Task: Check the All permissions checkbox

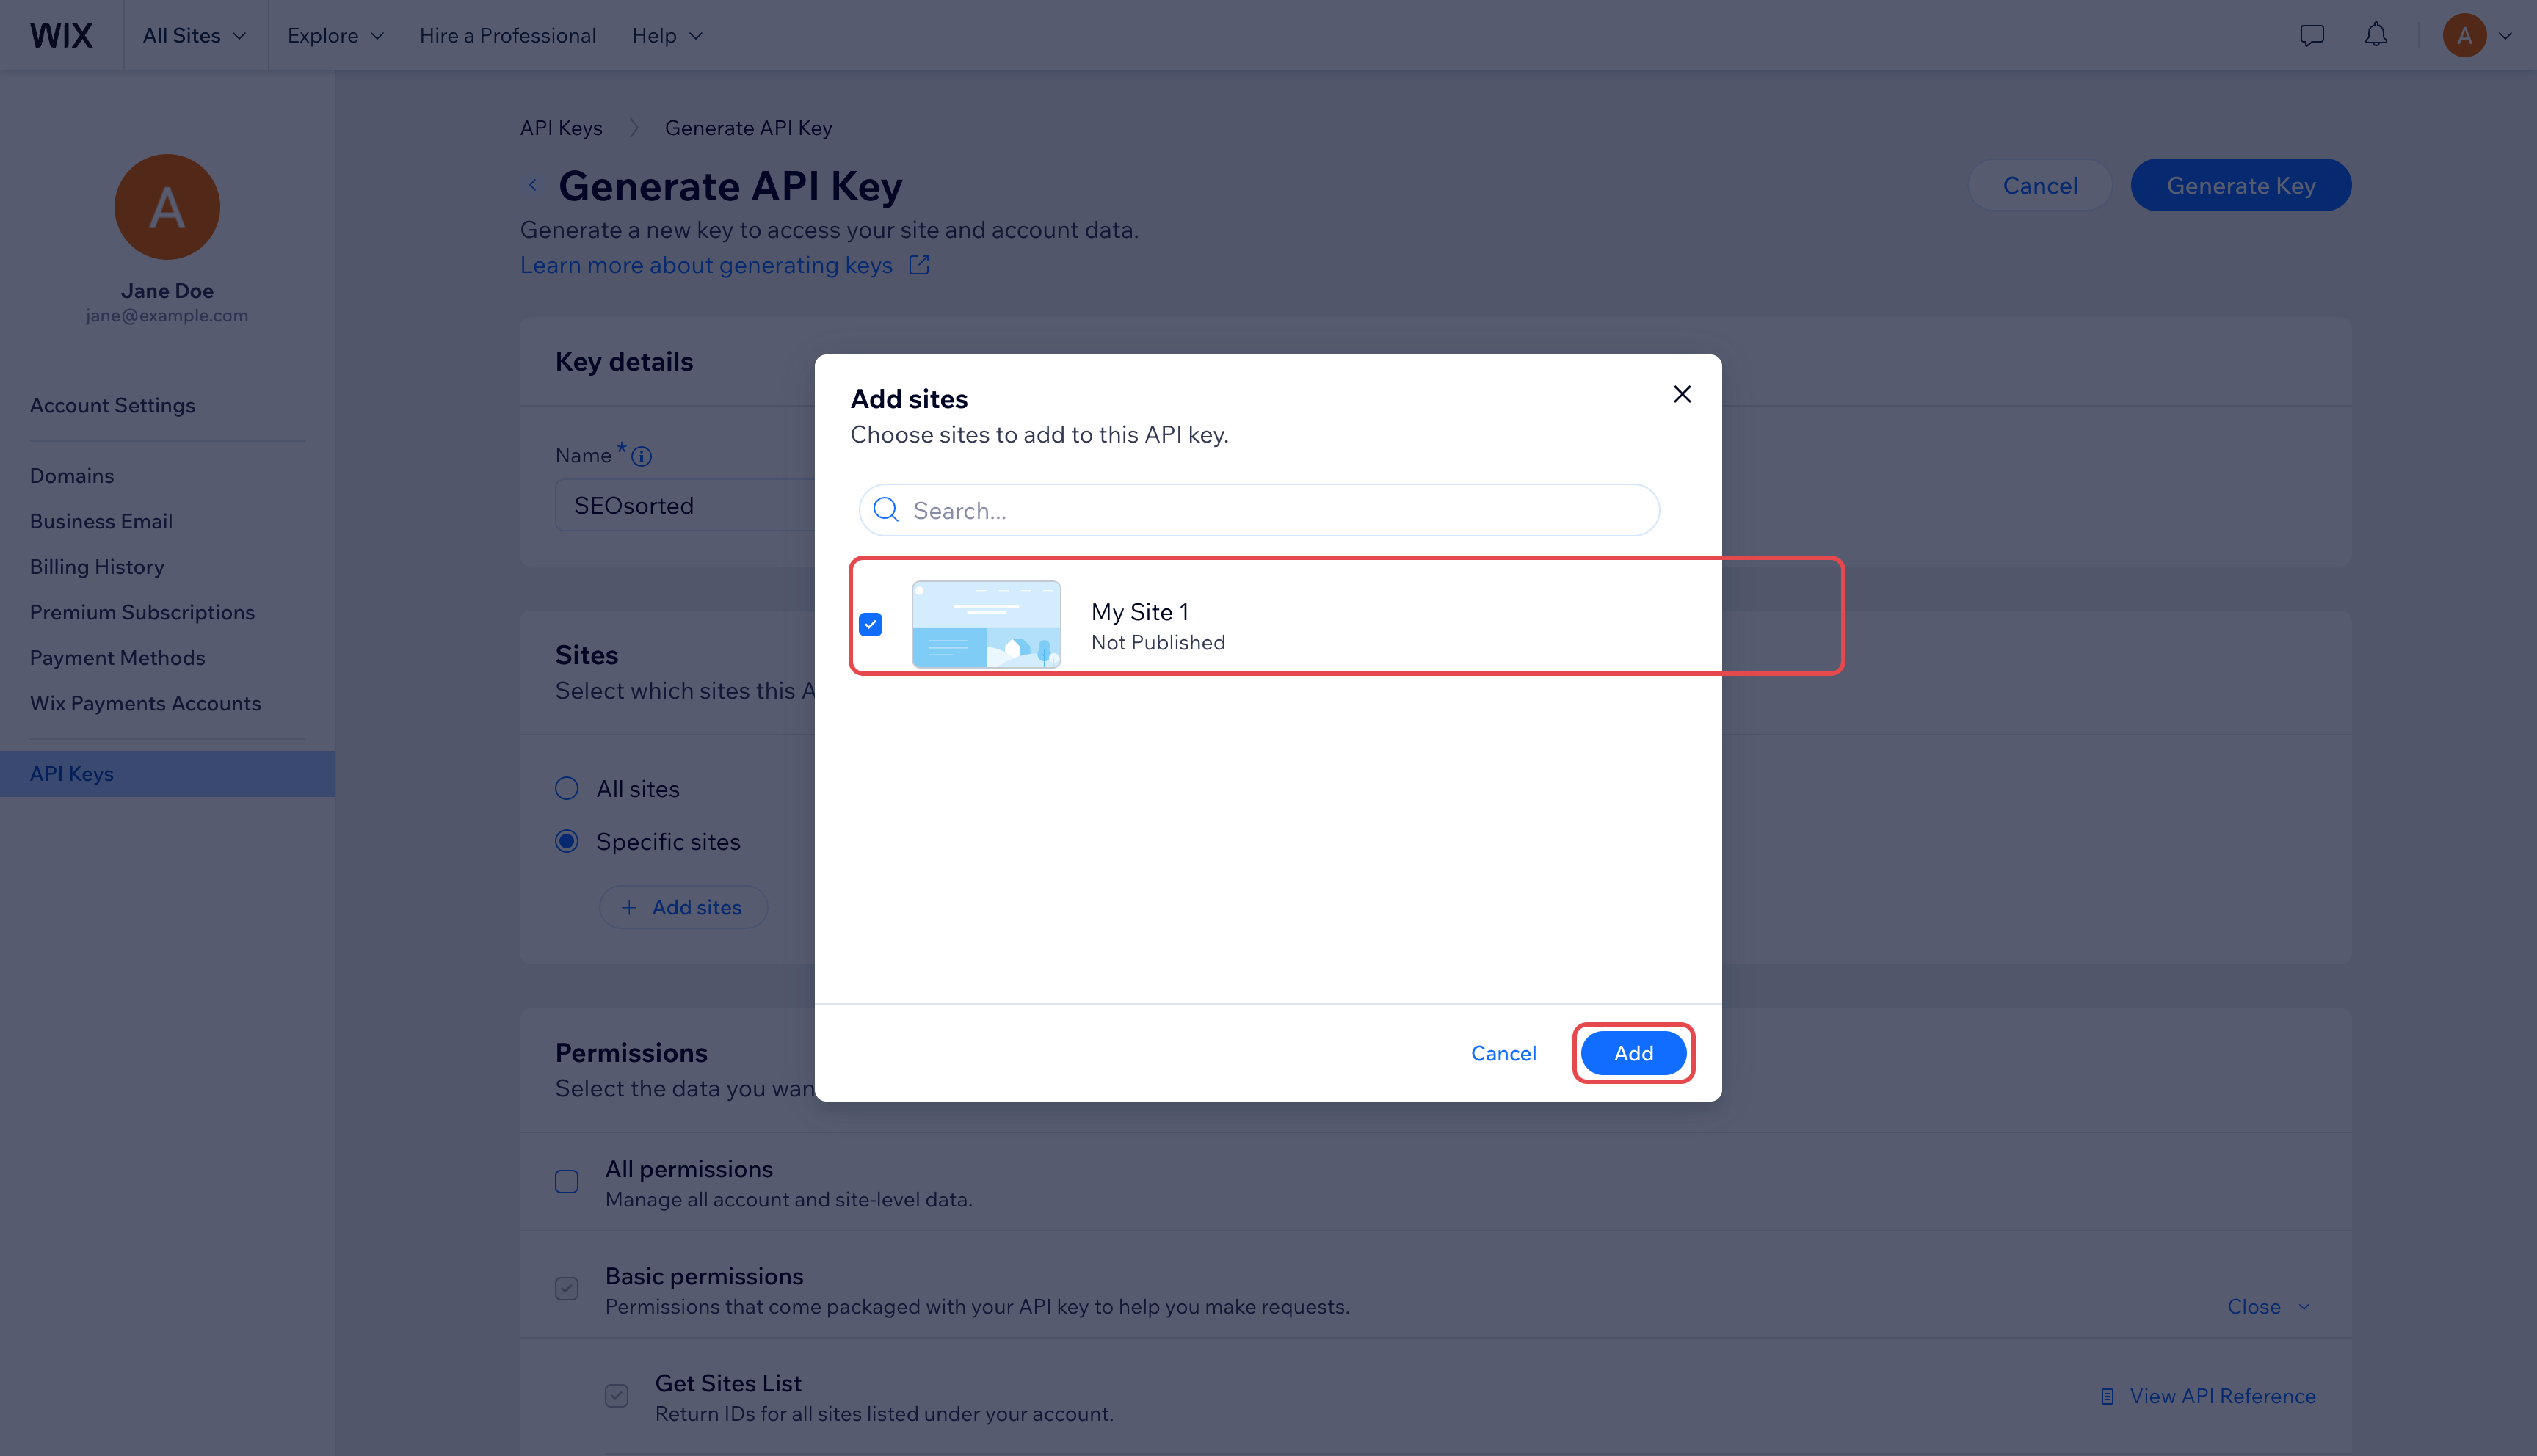Action: click(567, 1181)
